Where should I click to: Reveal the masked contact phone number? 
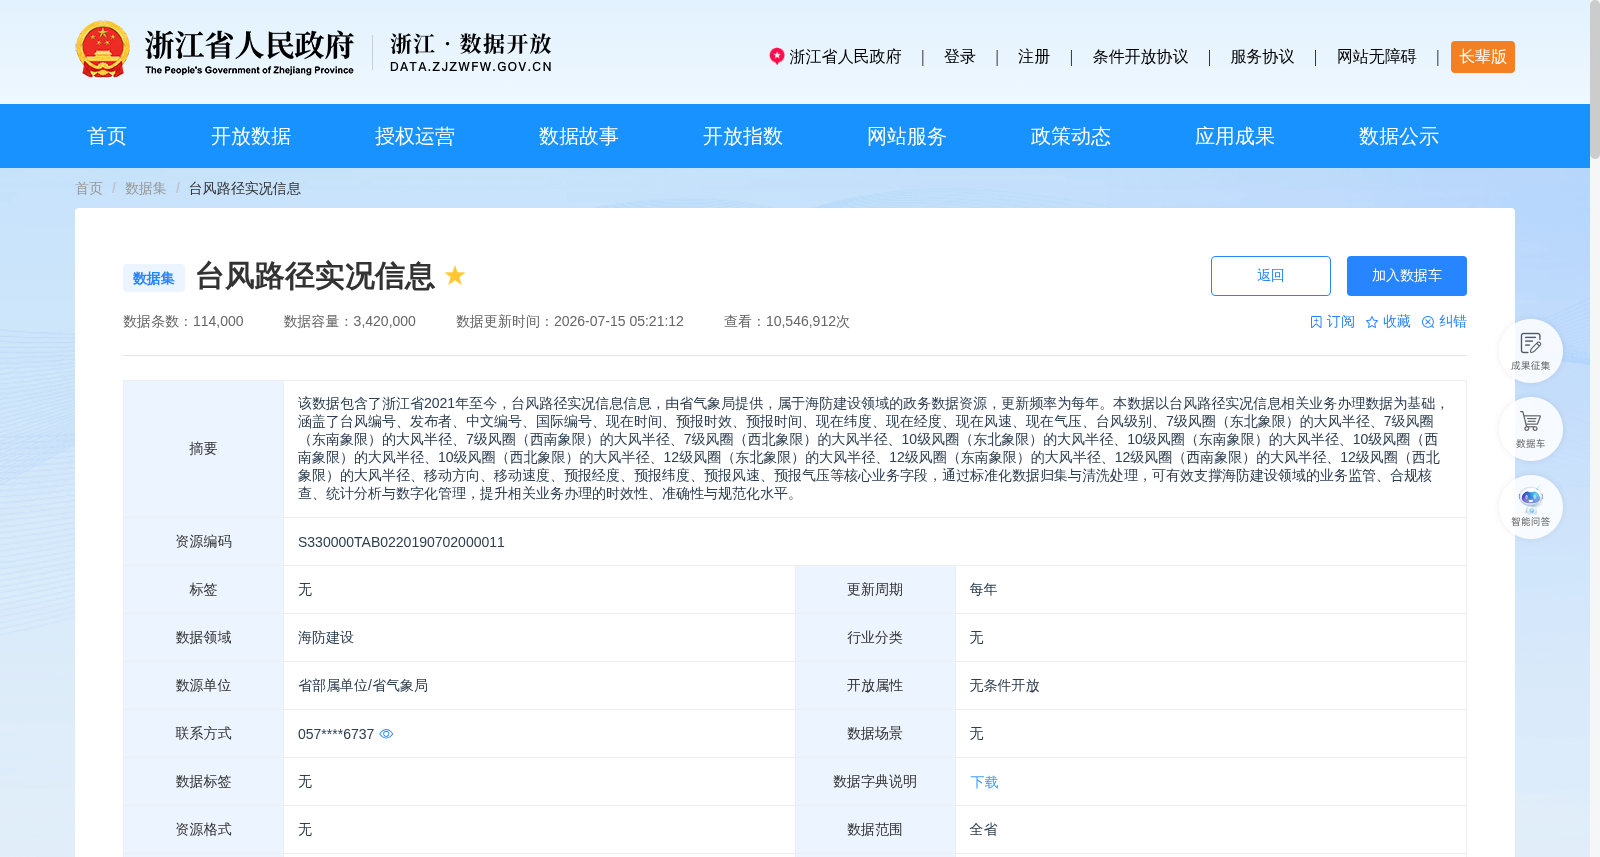(x=386, y=734)
